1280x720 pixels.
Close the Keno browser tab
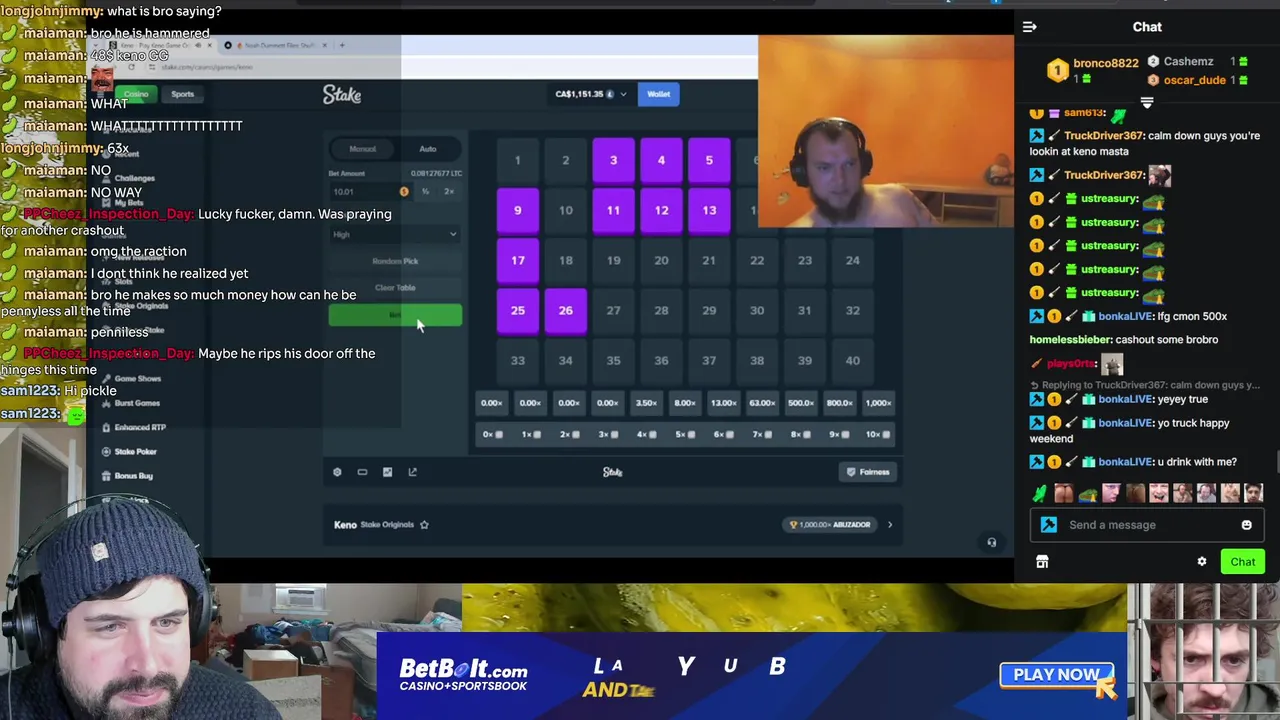tap(210, 45)
